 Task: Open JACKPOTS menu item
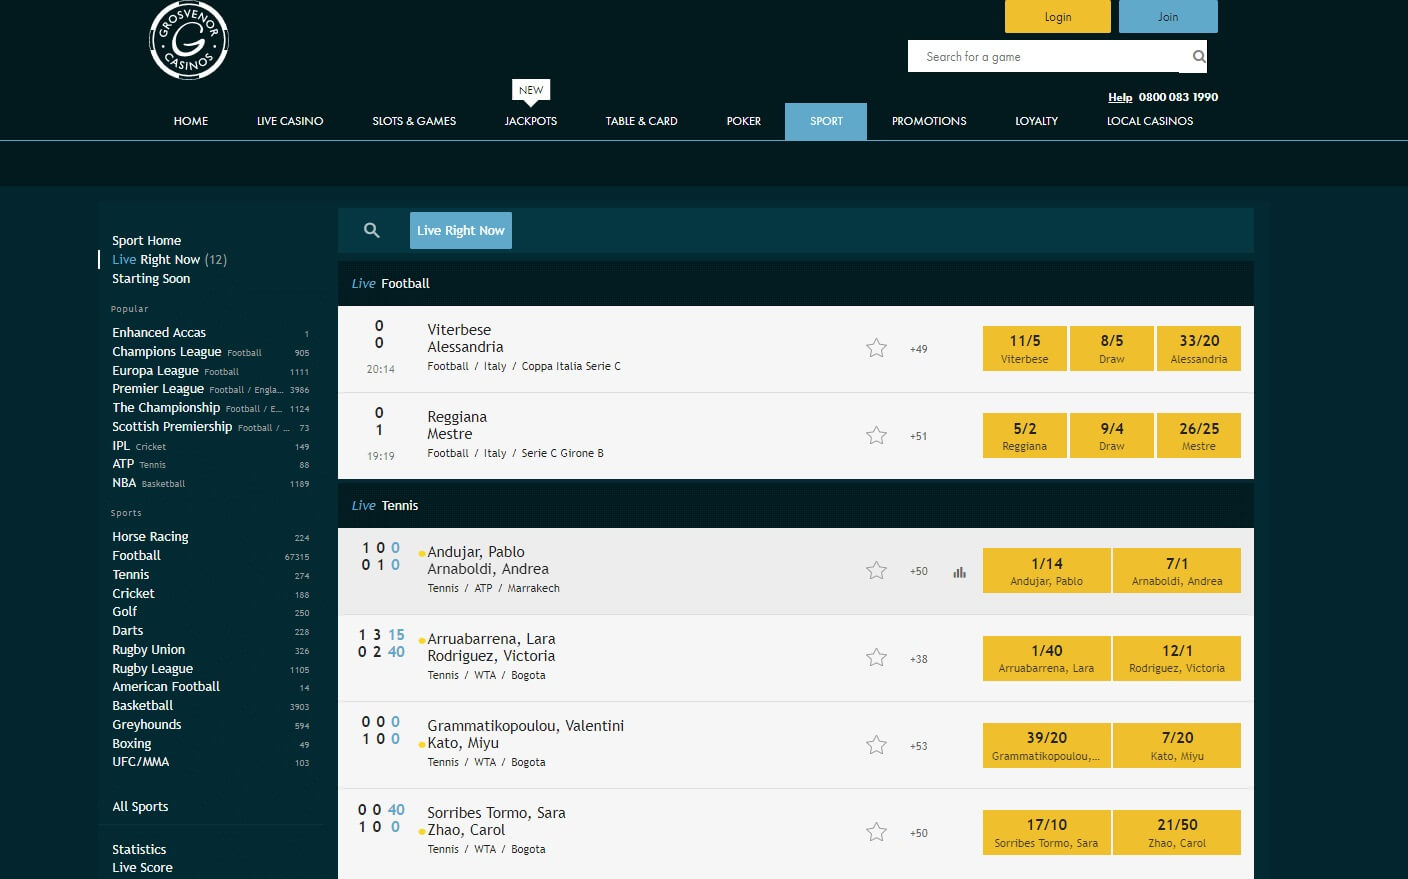click(x=531, y=121)
